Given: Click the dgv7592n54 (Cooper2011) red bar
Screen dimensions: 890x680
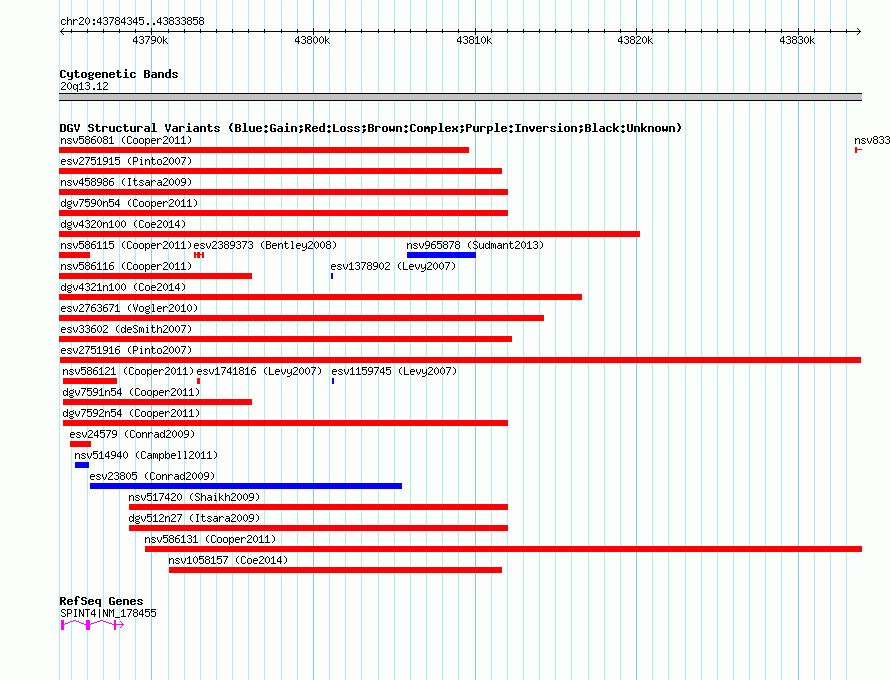Looking at the screenshot, I should click(285, 423).
